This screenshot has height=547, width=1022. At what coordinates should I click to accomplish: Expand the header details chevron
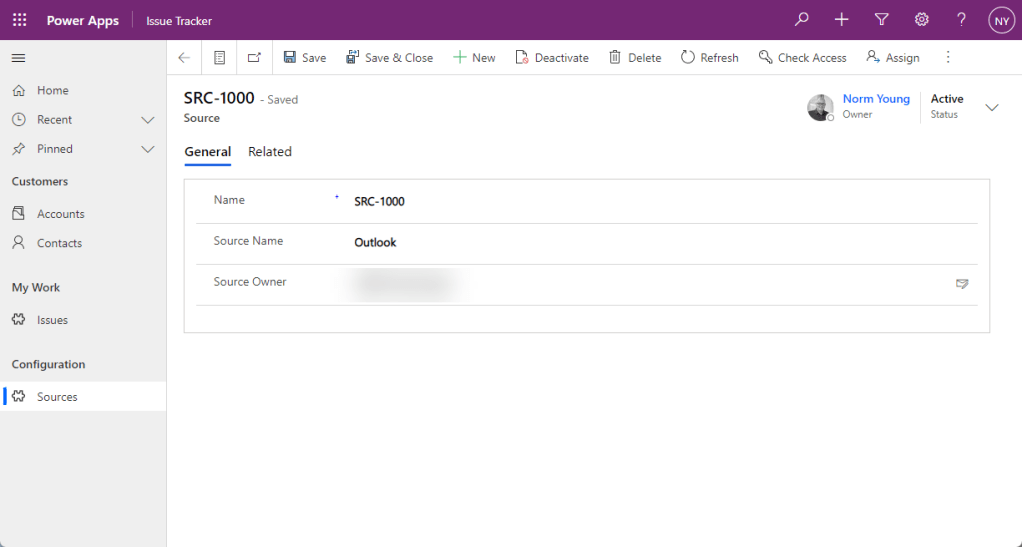click(992, 107)
